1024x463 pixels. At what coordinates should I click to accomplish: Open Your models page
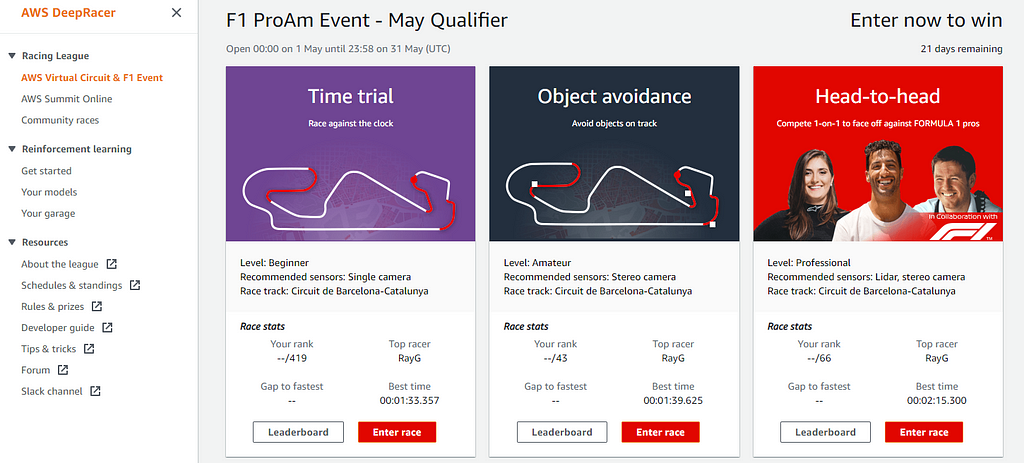pos(49,192)
